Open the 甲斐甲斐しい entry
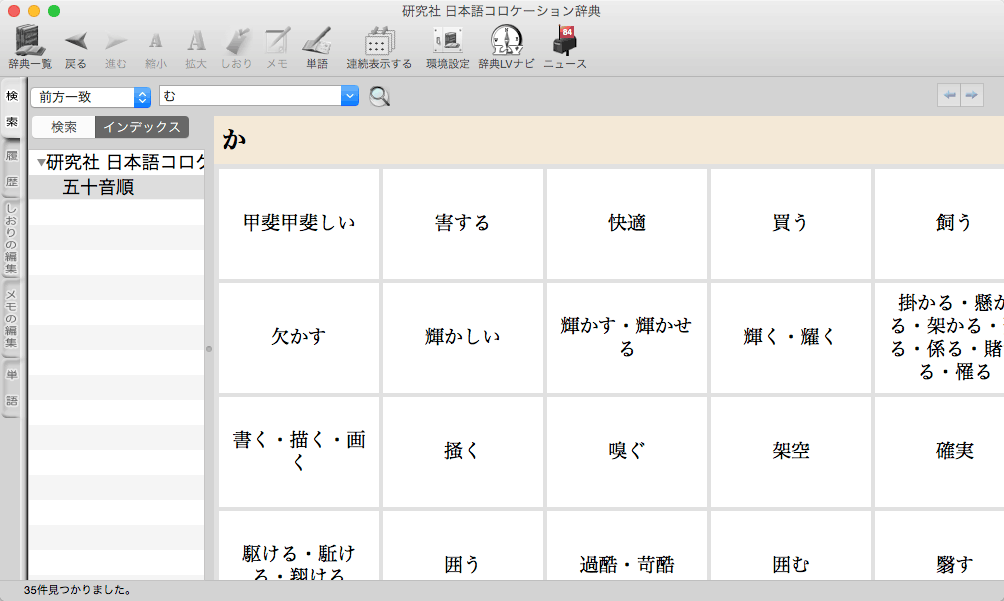Viewport: 1004px width, 601px height. pyautogui.click(x=299, y=223)
